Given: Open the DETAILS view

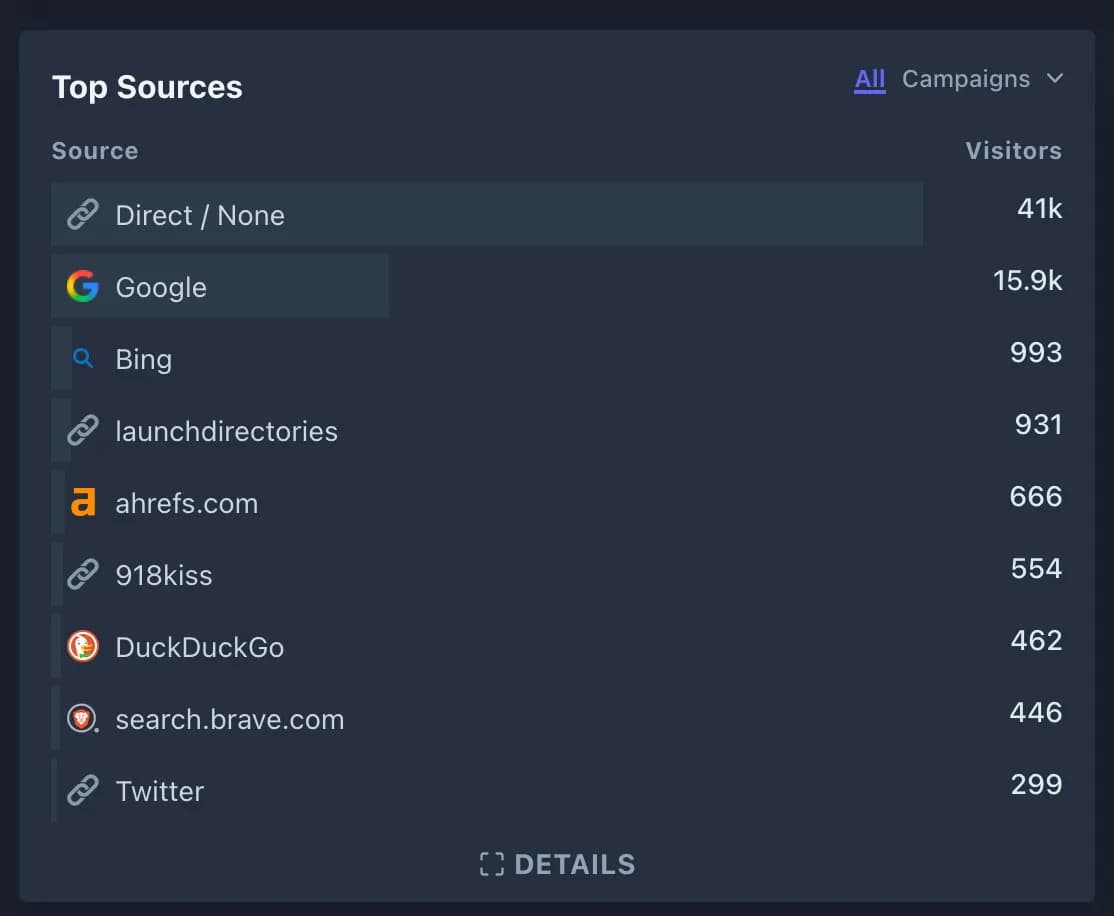Looking at the screenshot, I should click(558, 864).
